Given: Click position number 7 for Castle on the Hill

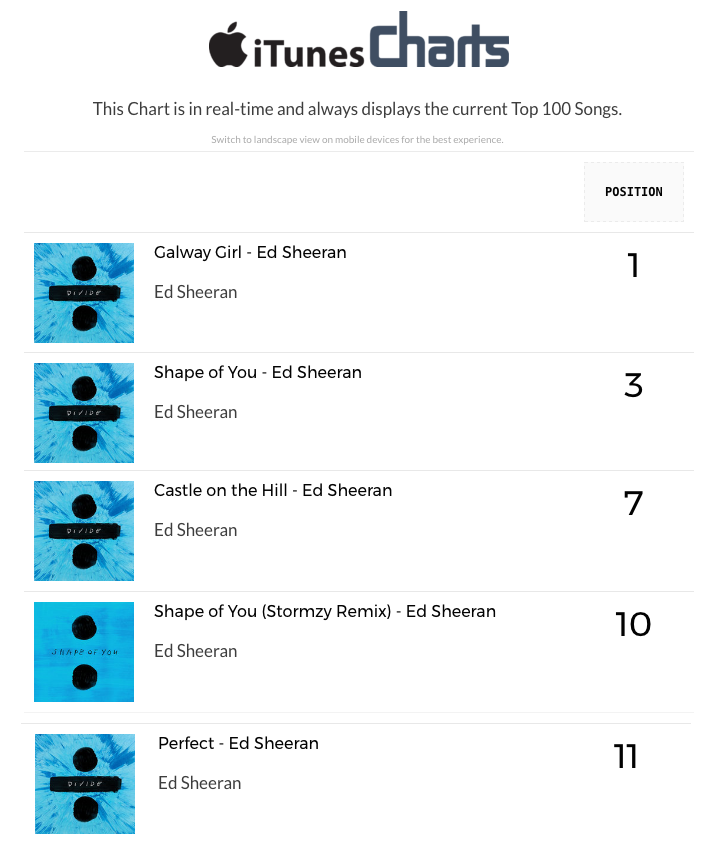Looking at the screenshot, I should [633, 503].
